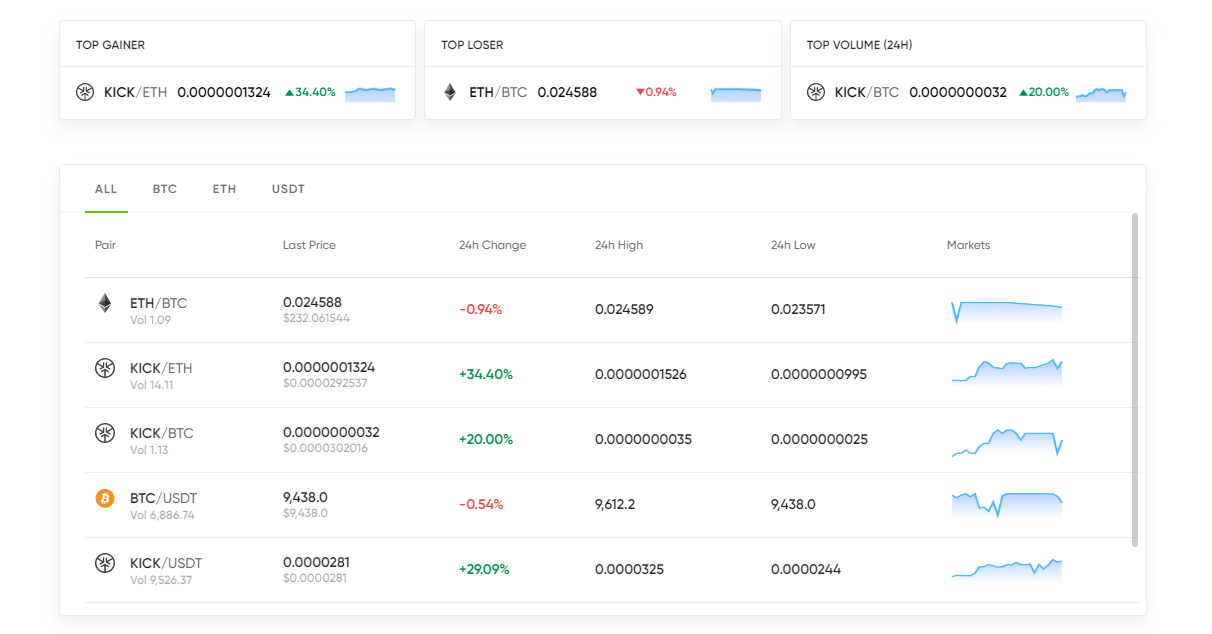Open the ETH/BTC market sparkline chart

point(1006,310)
